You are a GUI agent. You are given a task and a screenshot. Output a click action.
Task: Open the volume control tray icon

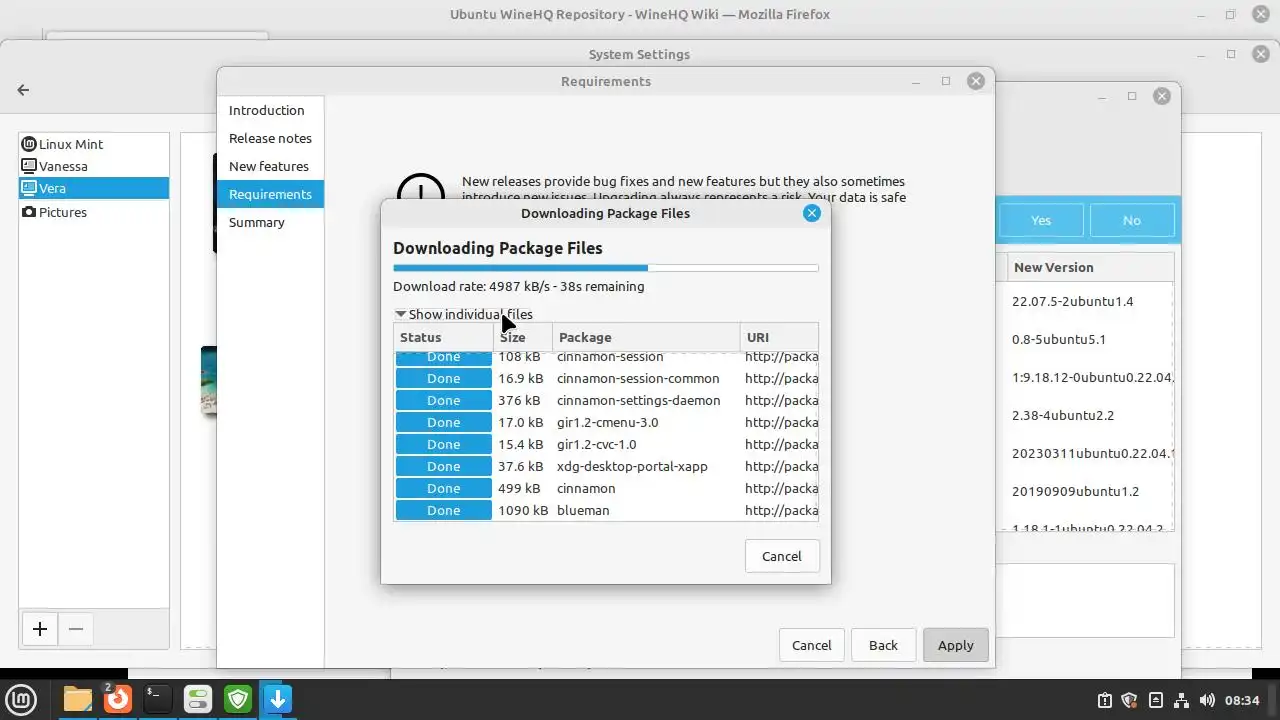1207,700
